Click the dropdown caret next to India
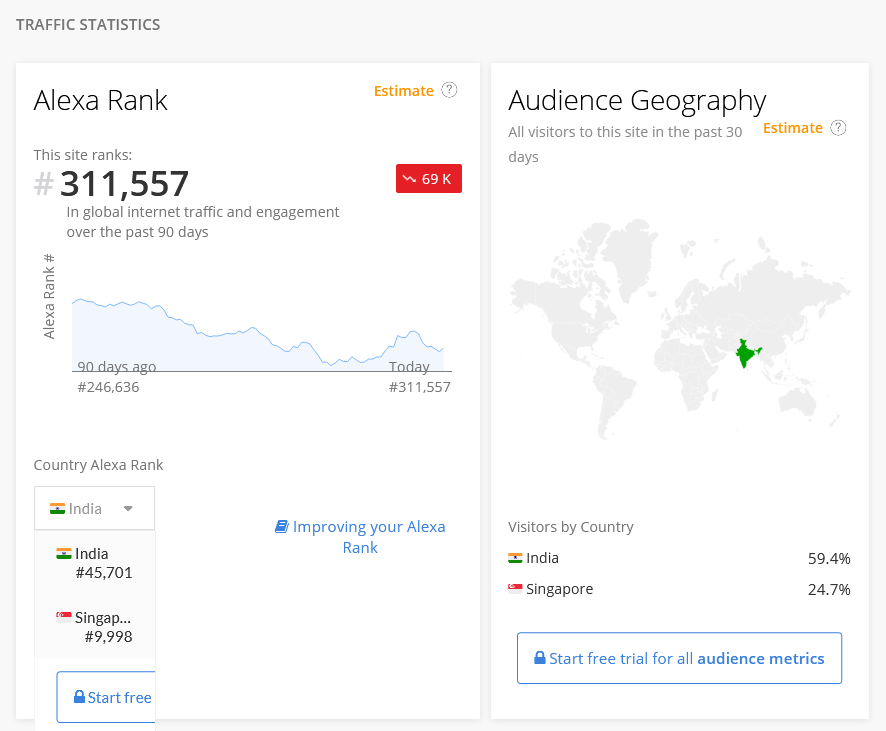Viewport: 886px width, 731px height. (x=128, y=508)
